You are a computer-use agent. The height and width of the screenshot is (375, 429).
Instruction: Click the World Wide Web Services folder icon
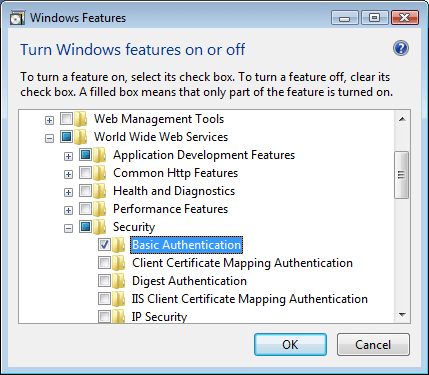point(81,137)
